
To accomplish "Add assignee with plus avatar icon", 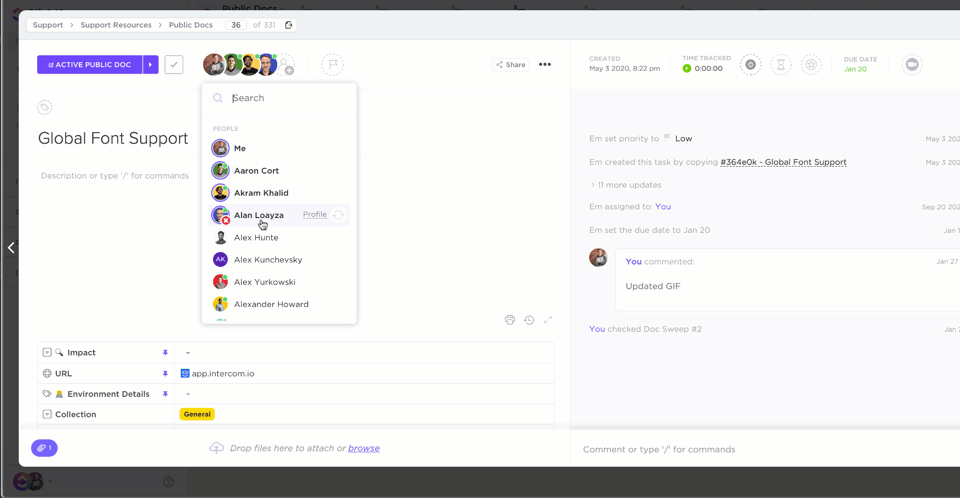I will (287, 65).
